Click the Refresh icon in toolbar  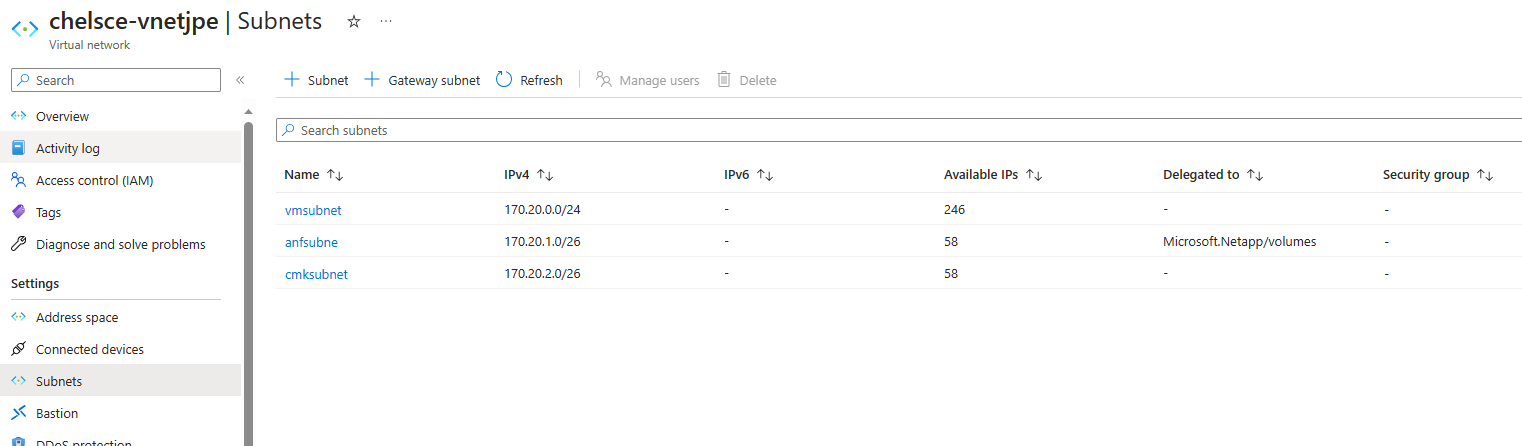[504, 80]
